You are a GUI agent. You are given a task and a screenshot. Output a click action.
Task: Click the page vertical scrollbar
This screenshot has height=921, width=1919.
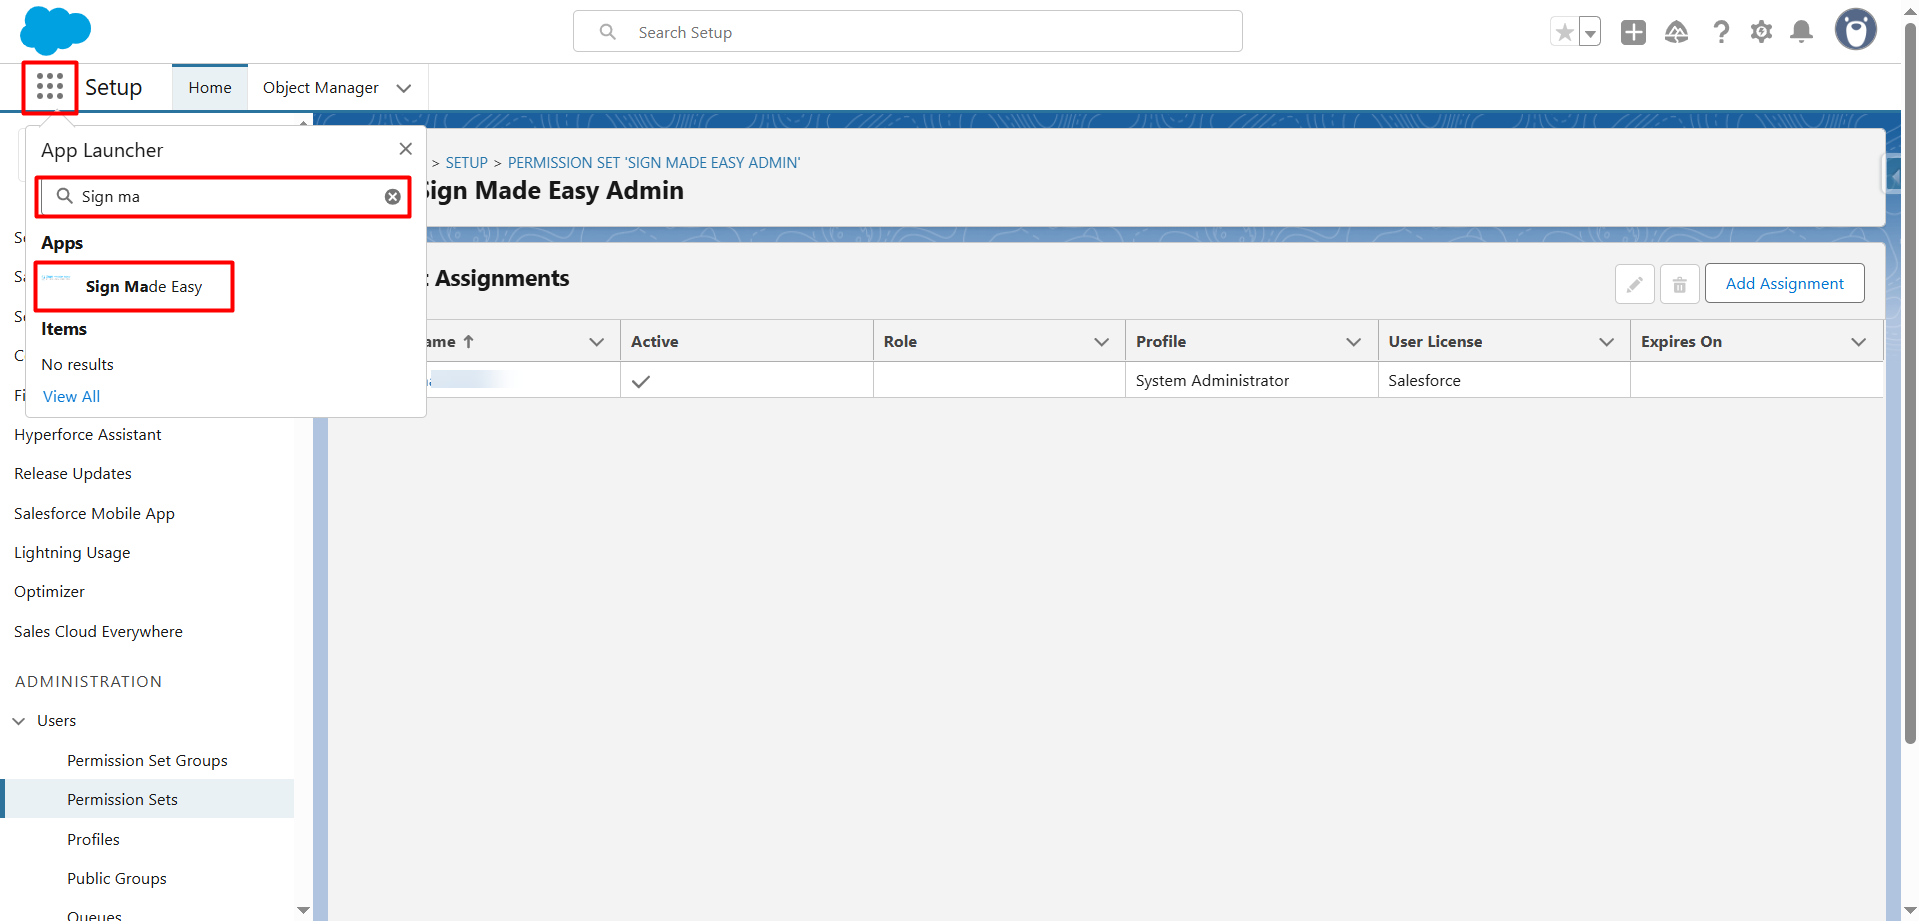point(1911,385)
